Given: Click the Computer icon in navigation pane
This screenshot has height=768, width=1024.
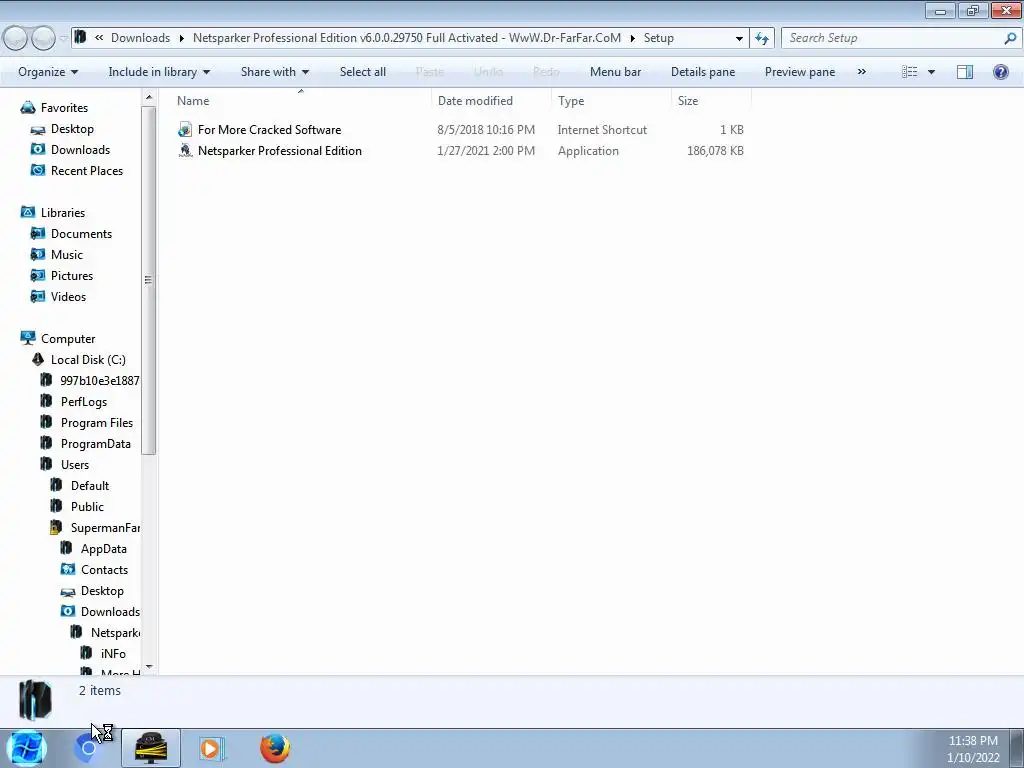Looking at the screenshot, I should click(x=28, y=338).
